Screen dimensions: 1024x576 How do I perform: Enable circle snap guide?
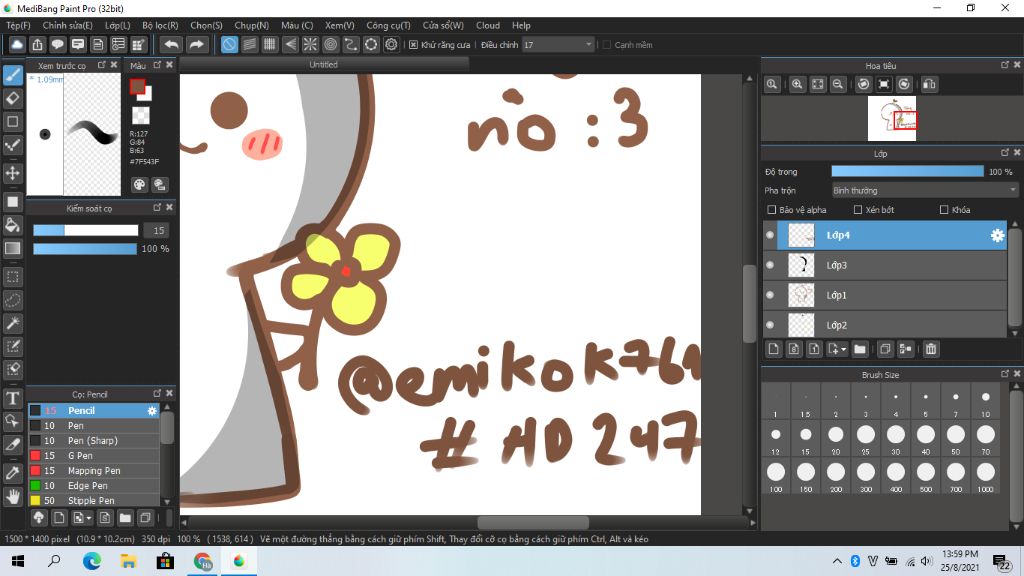[330, 44]
